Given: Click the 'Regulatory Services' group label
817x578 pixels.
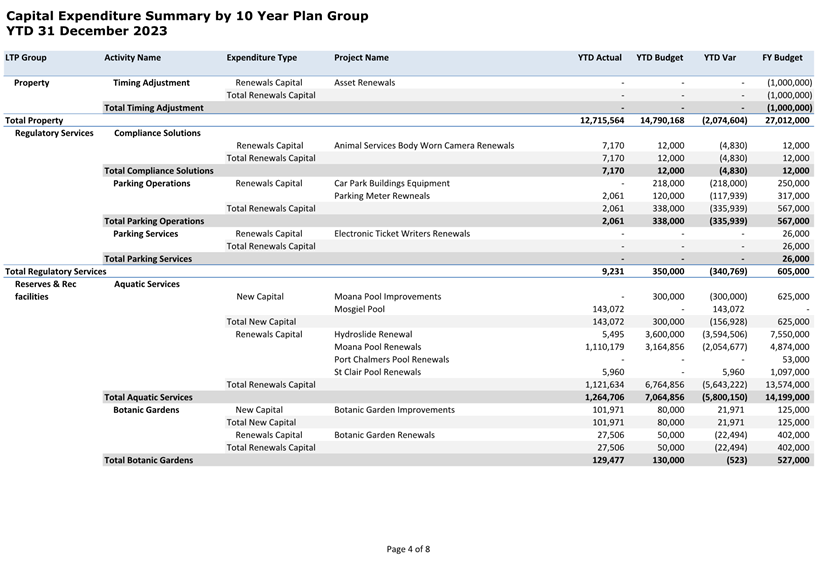Looking at the screenshot, I should 54,133.
